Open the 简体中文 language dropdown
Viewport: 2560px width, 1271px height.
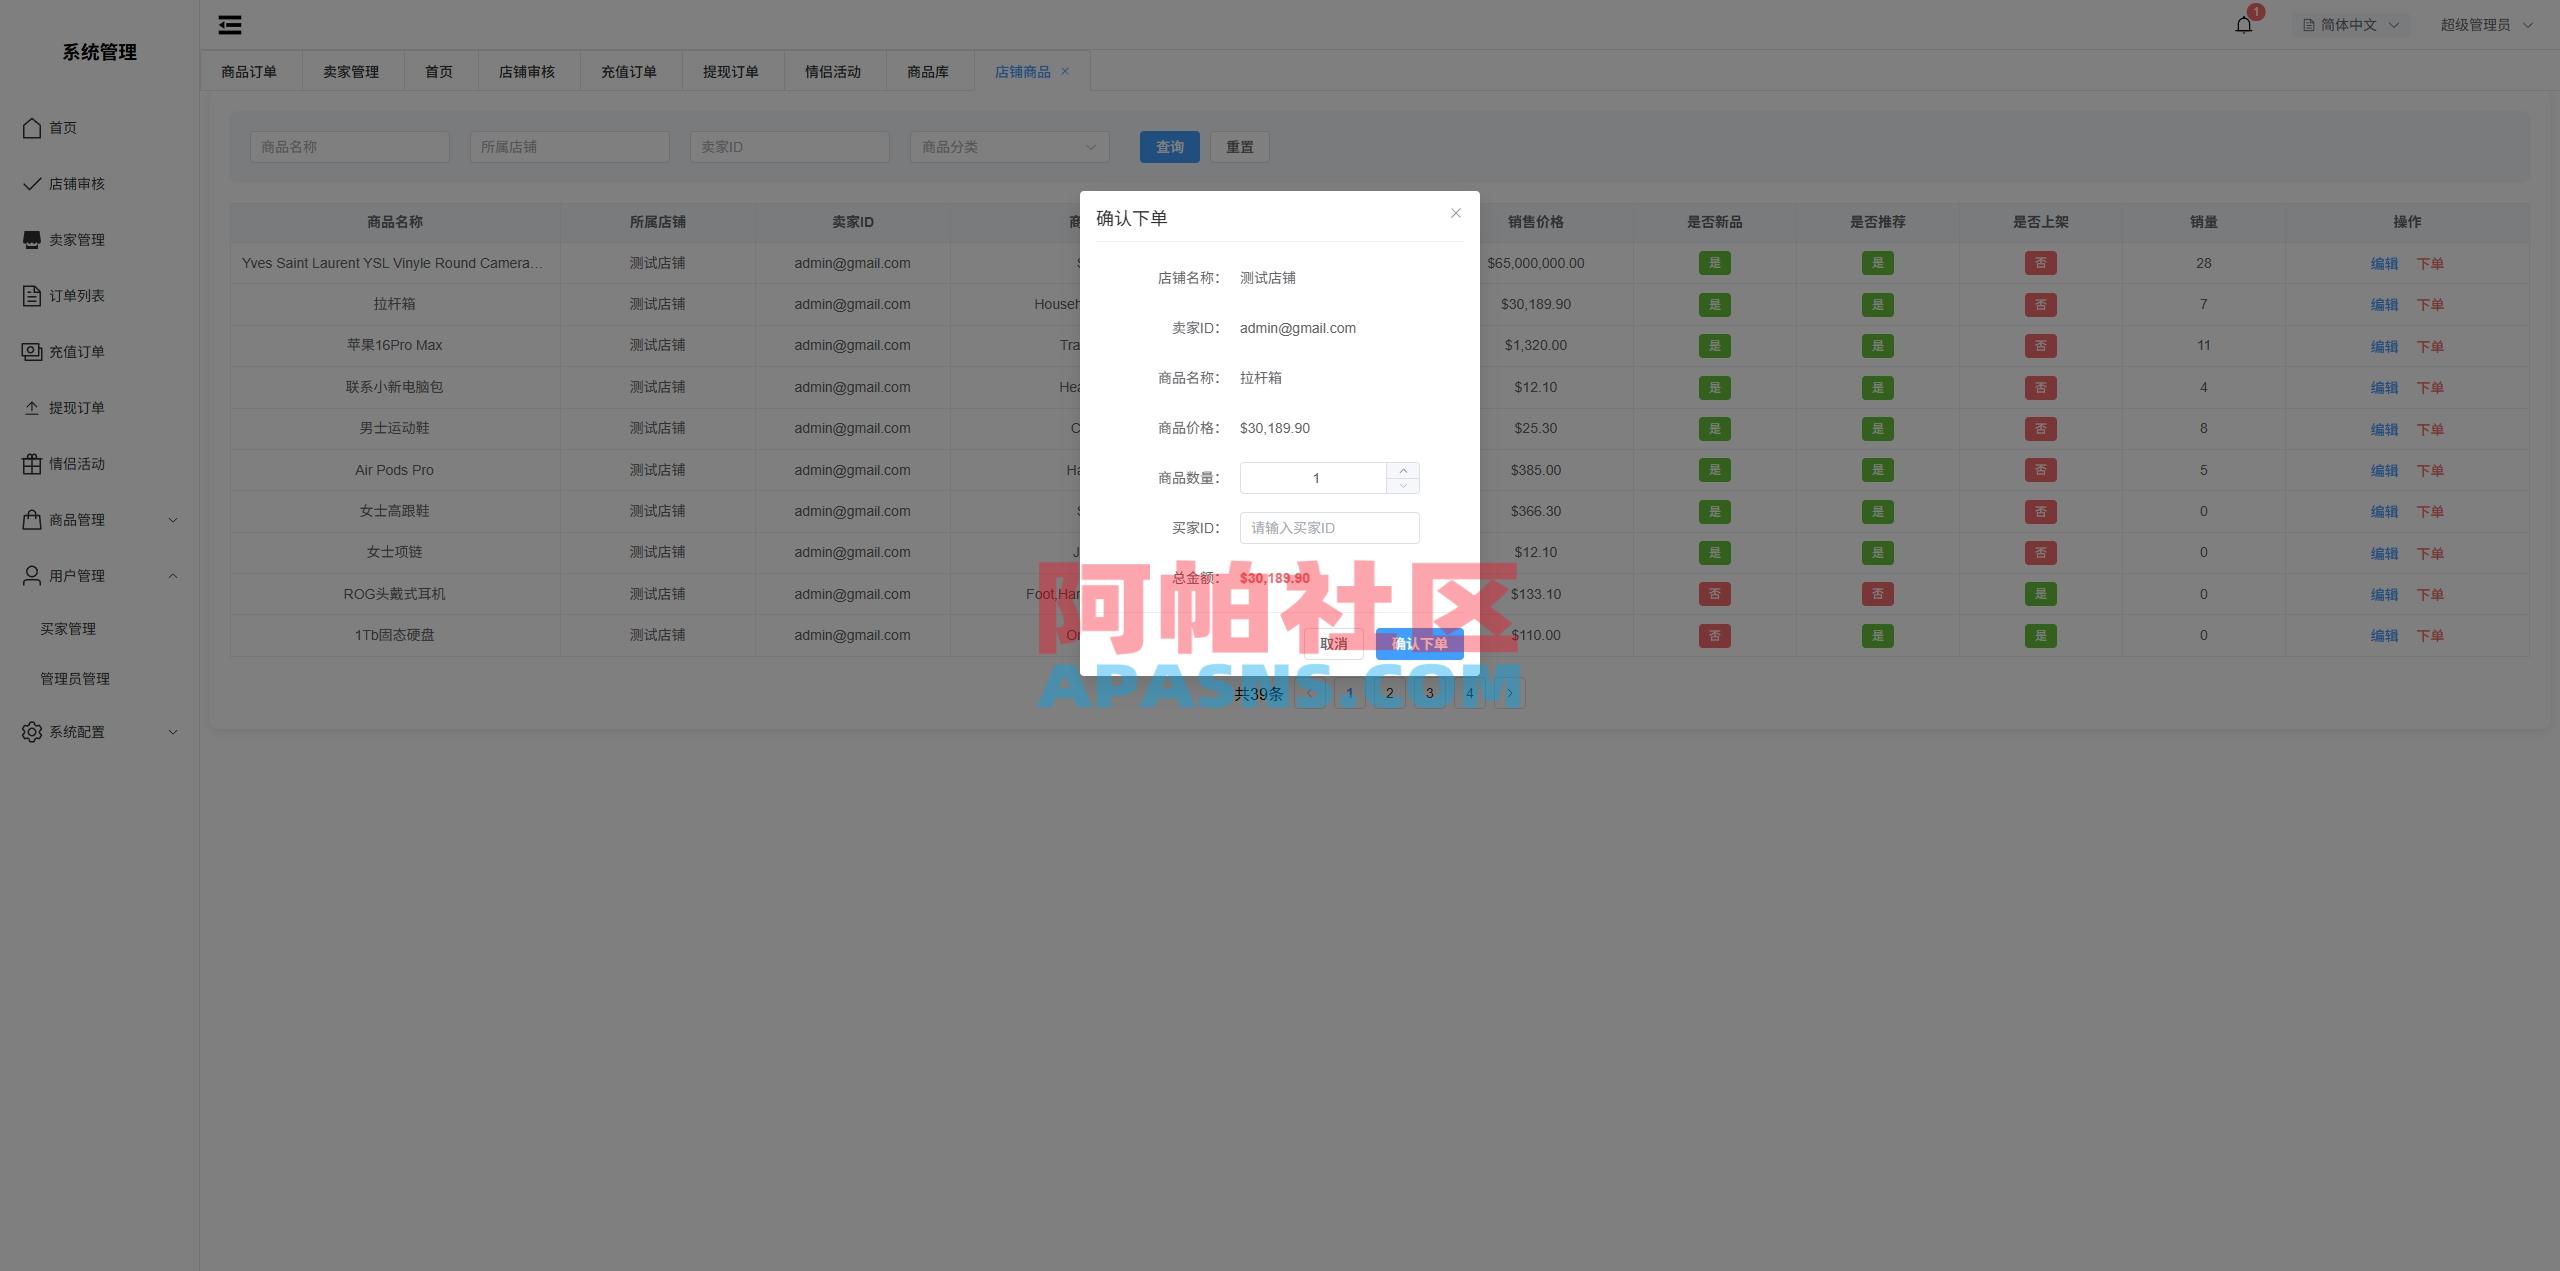[x=2350, y=24]
